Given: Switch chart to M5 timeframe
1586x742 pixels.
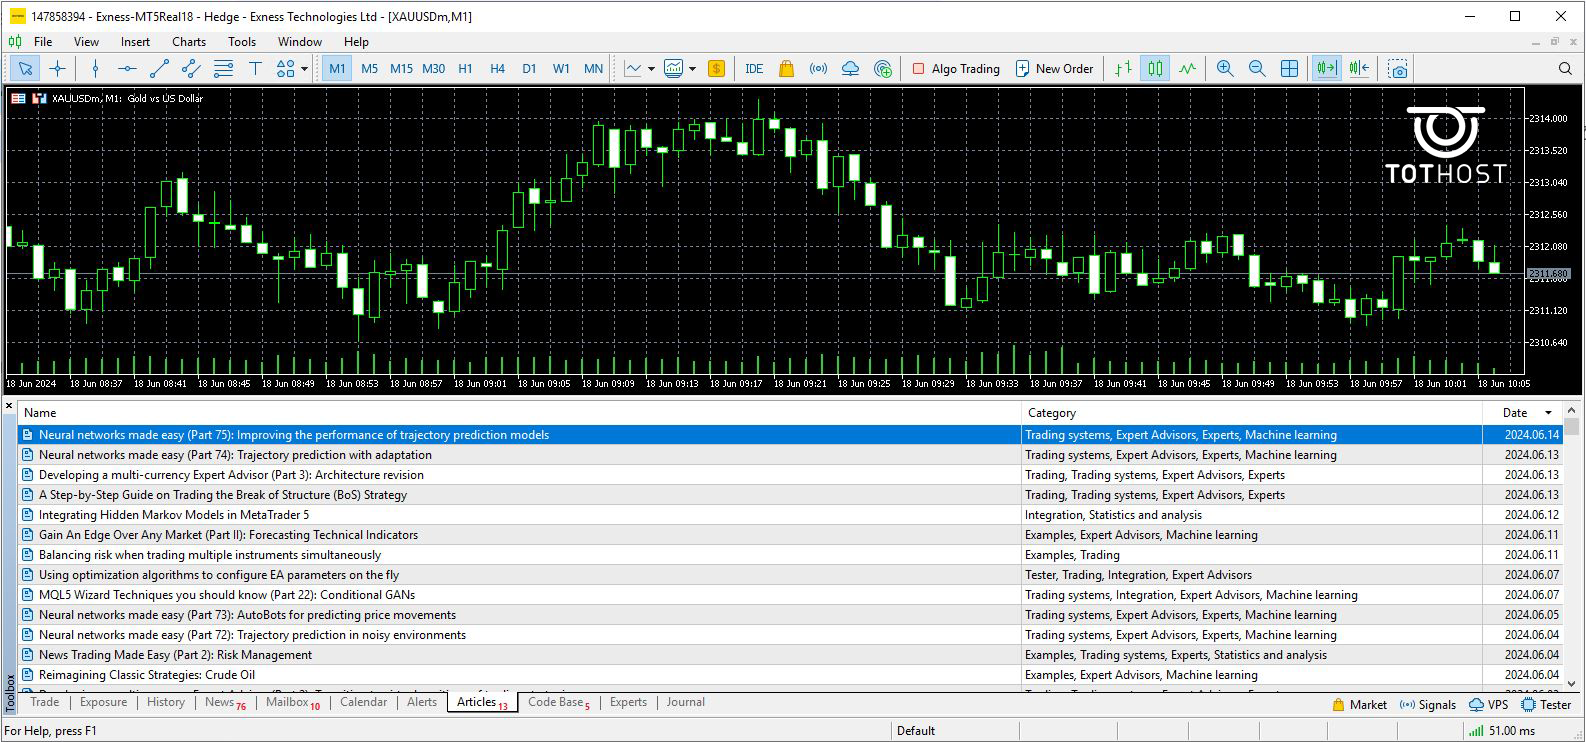Looking at the screenshot, I should coord(369,68).
